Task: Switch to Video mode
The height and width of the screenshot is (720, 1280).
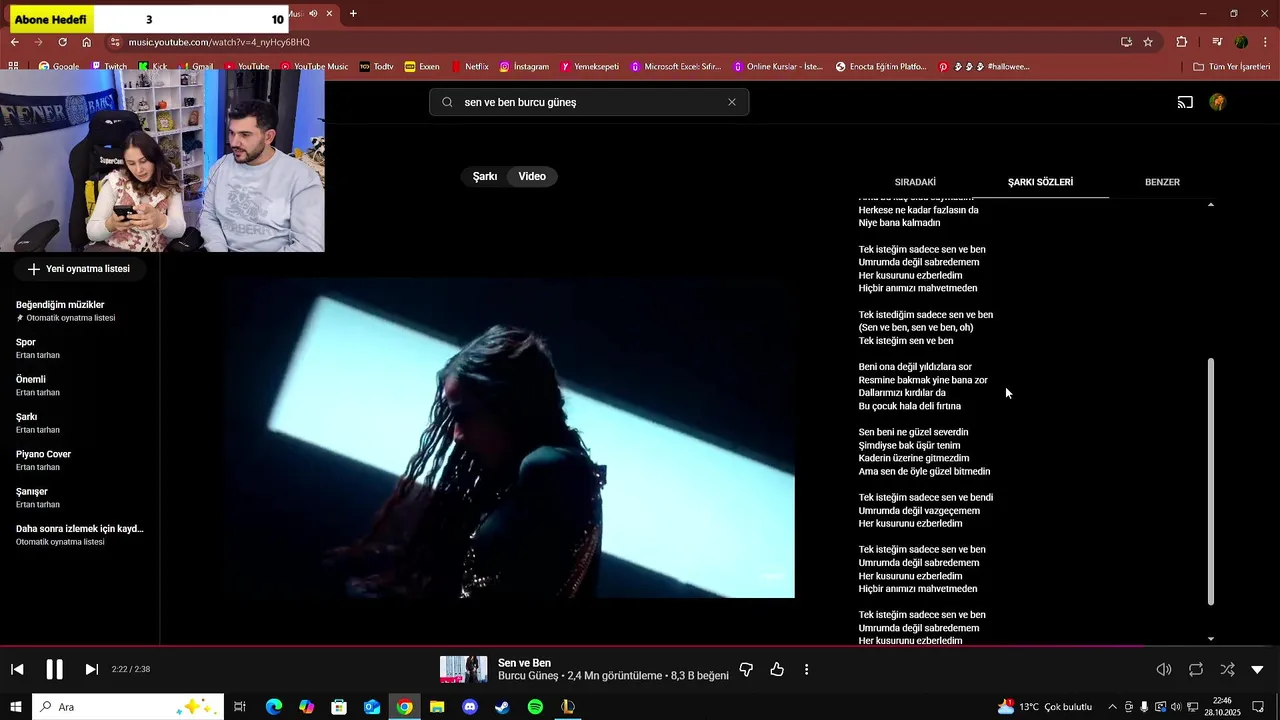Action: (x=532, y=176)
